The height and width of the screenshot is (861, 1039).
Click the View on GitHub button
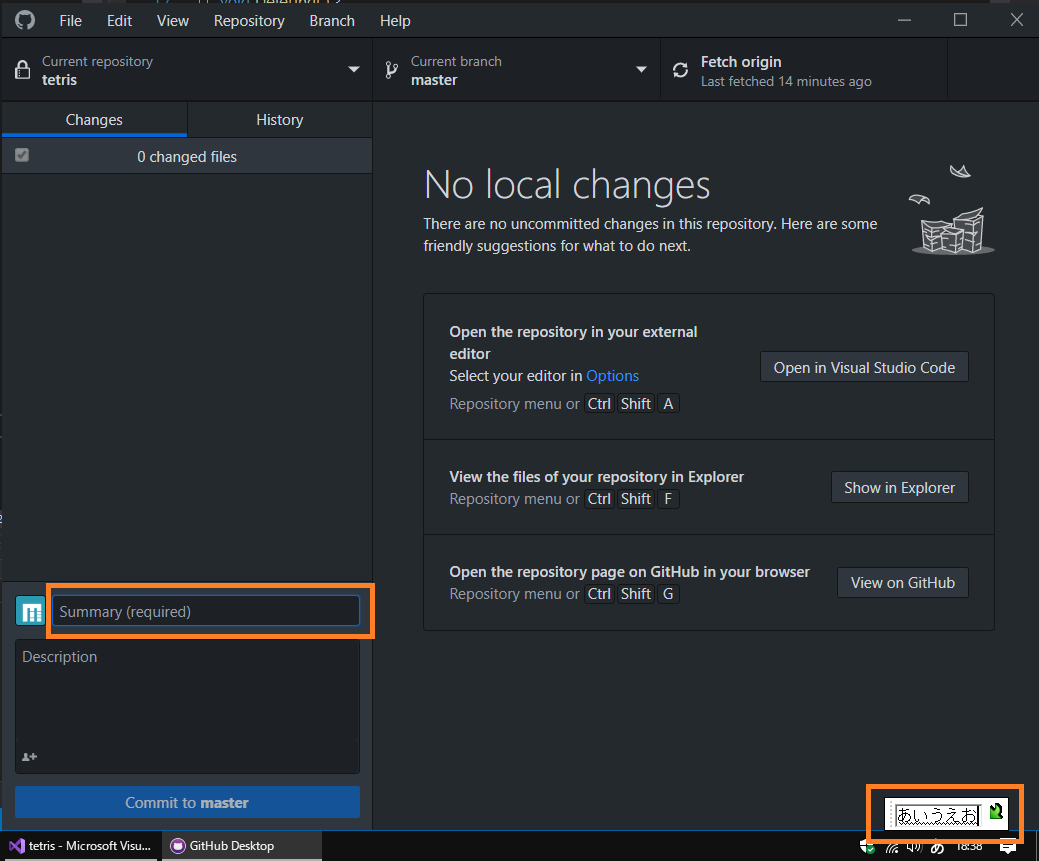coord(902,583)
